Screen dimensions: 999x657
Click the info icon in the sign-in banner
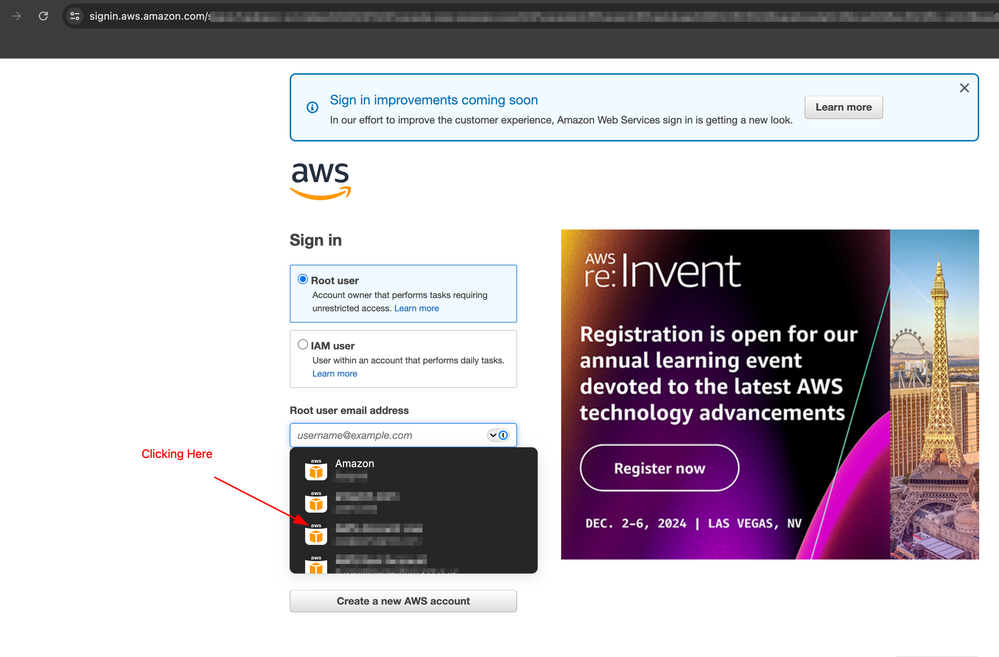312,107
